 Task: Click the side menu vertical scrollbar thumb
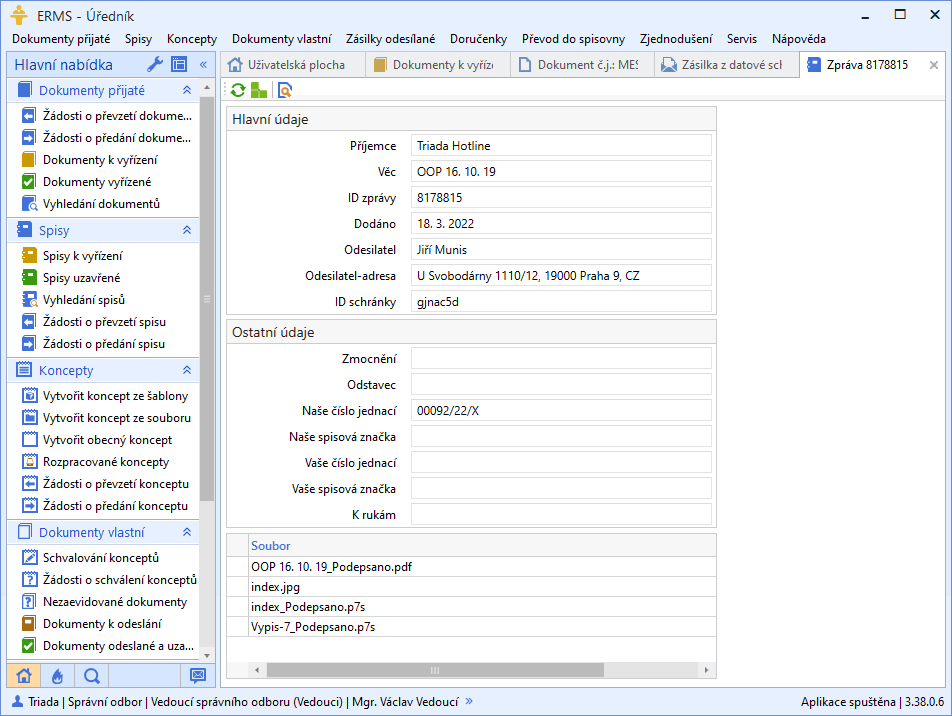pos(206,299)
